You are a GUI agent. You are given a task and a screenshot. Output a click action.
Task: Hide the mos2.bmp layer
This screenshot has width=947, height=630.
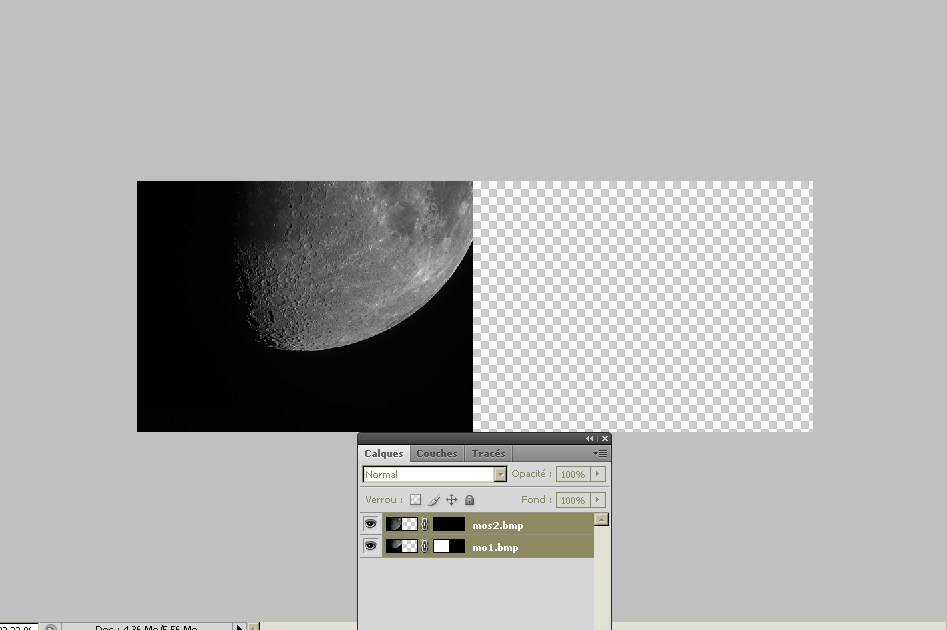370,524
